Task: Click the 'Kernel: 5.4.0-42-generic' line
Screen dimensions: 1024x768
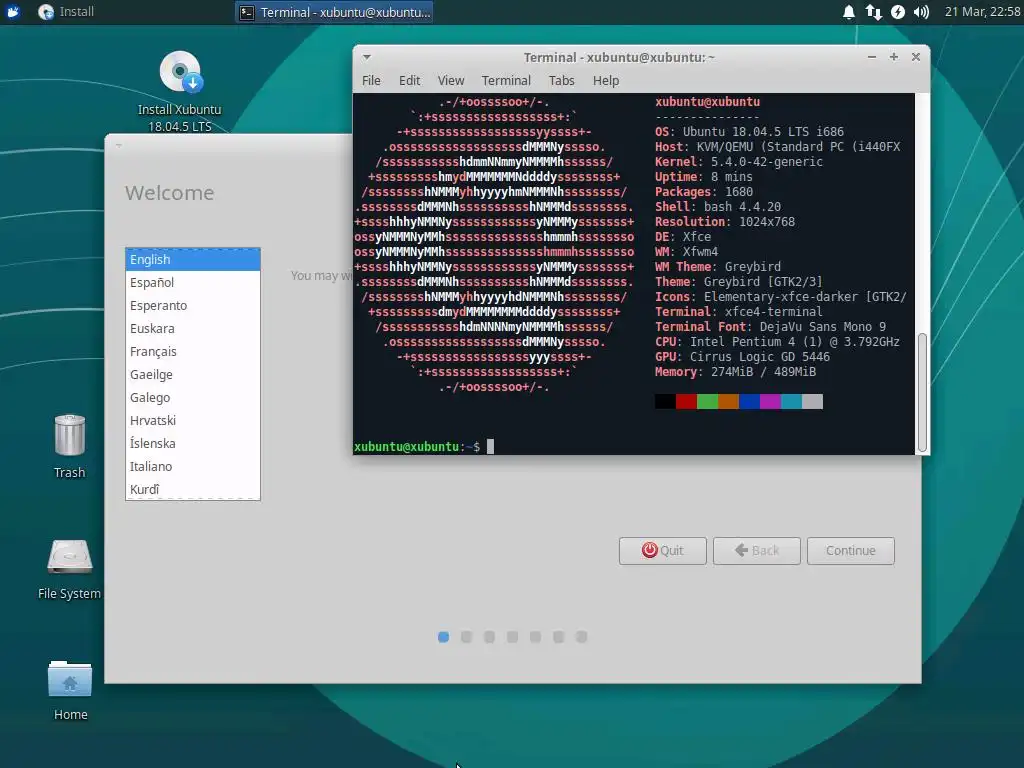Action: point(739,161)
